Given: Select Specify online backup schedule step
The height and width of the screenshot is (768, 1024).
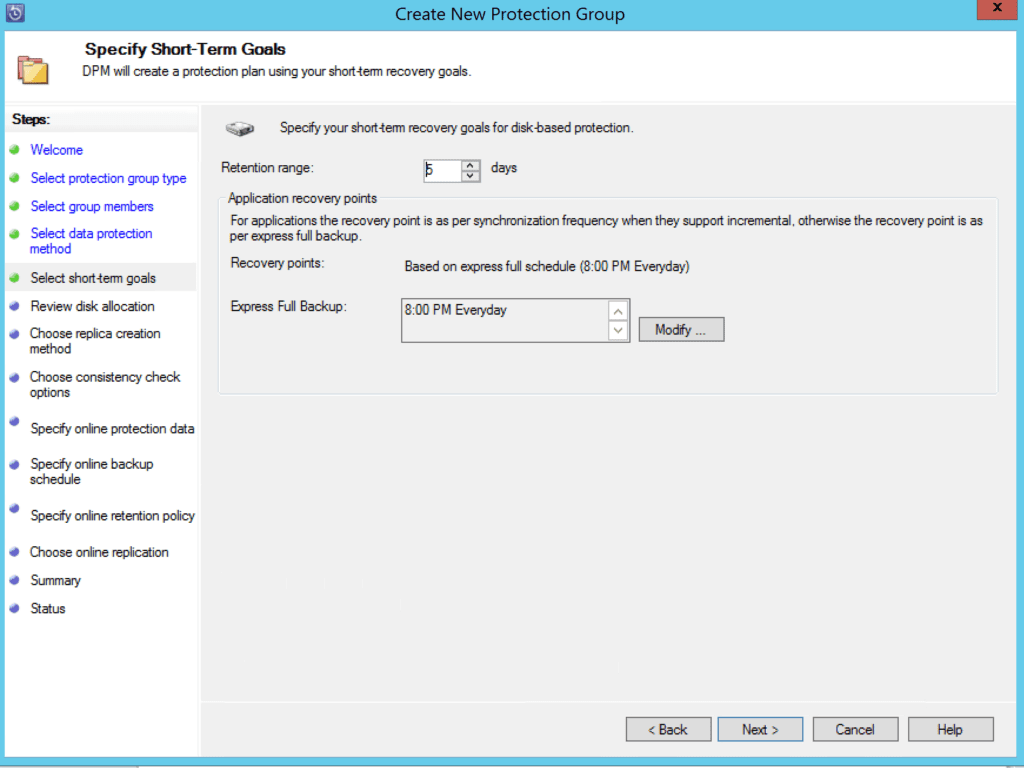Looking at the screenshot, I should pos(91,472).
